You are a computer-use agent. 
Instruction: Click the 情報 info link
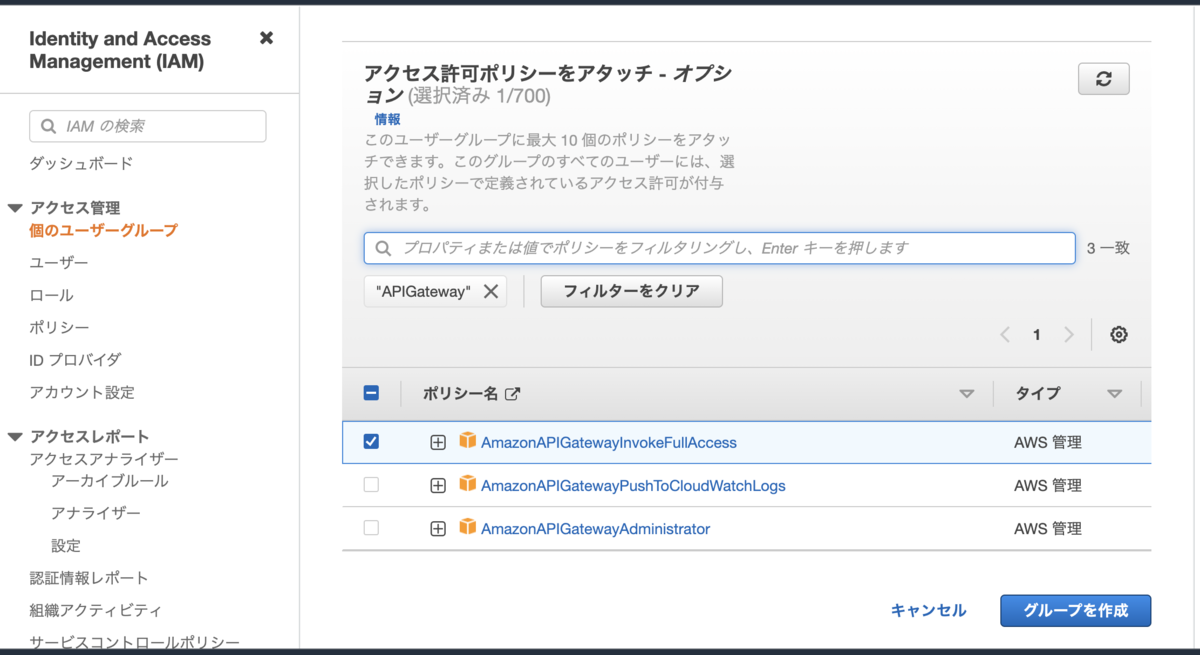coord(388,119)
